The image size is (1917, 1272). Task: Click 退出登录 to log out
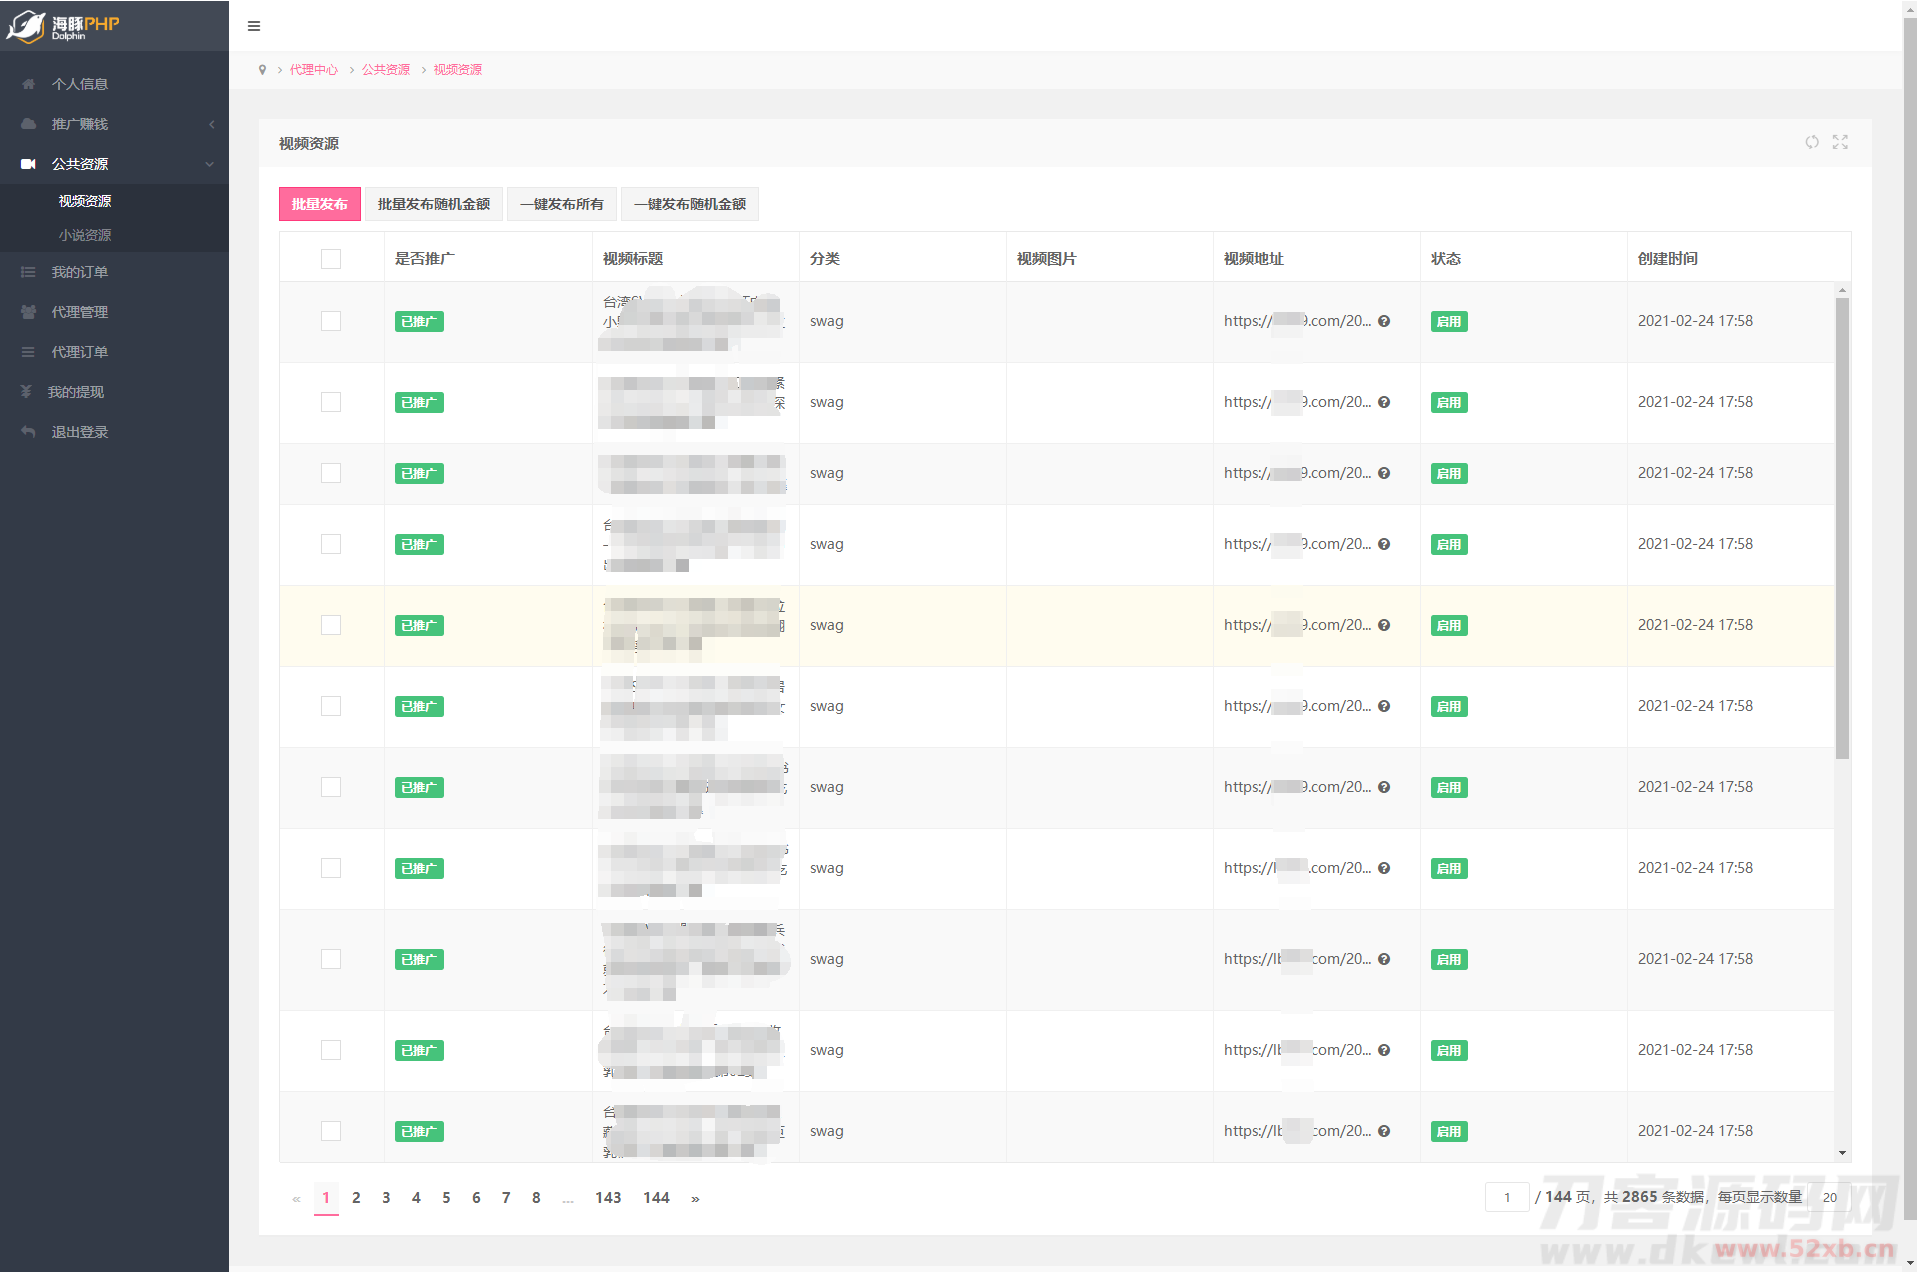(80, 432)
